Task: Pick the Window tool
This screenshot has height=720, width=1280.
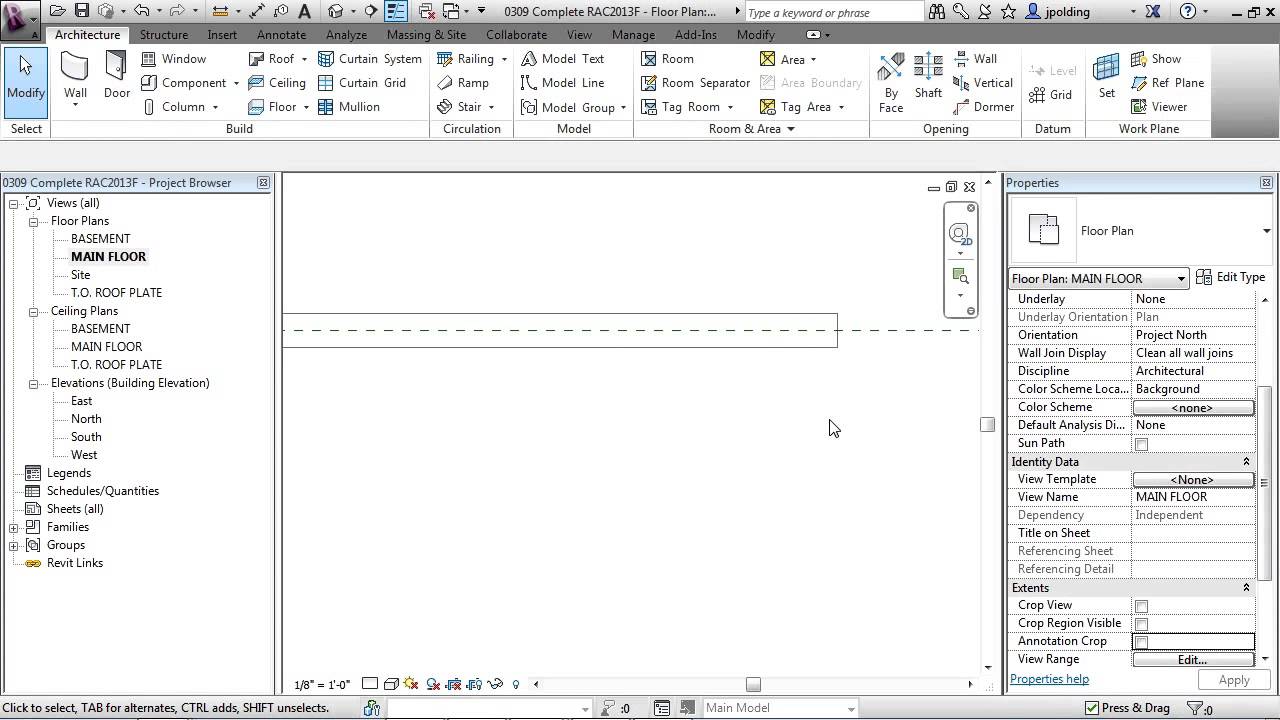Action: 174,59
